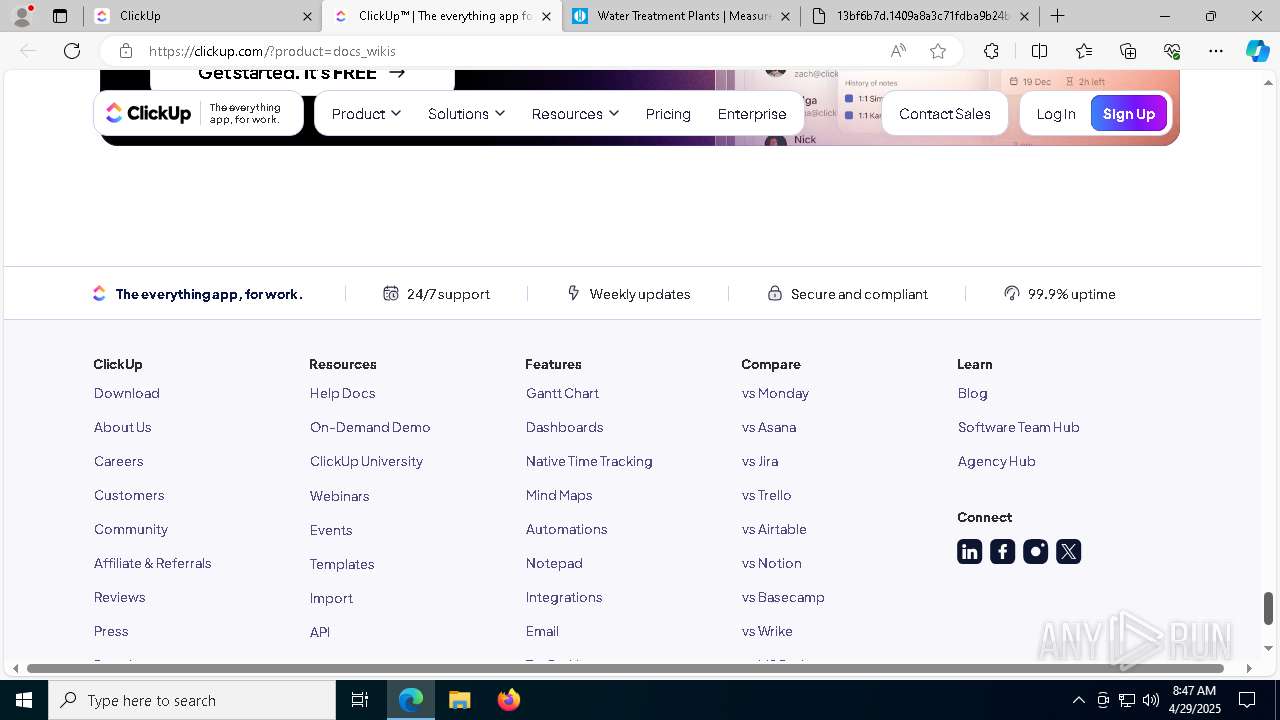This screenshot has height=720, width=1280.
Task: Open the Enterprise page
Action: click(x=752, y=114)
